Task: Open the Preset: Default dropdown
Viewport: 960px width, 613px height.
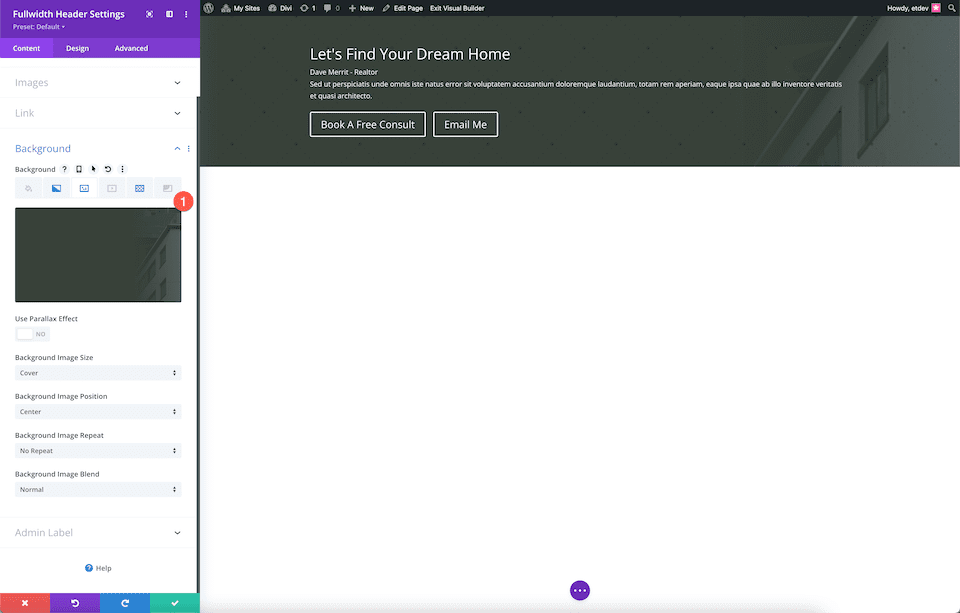Action: 39,27
